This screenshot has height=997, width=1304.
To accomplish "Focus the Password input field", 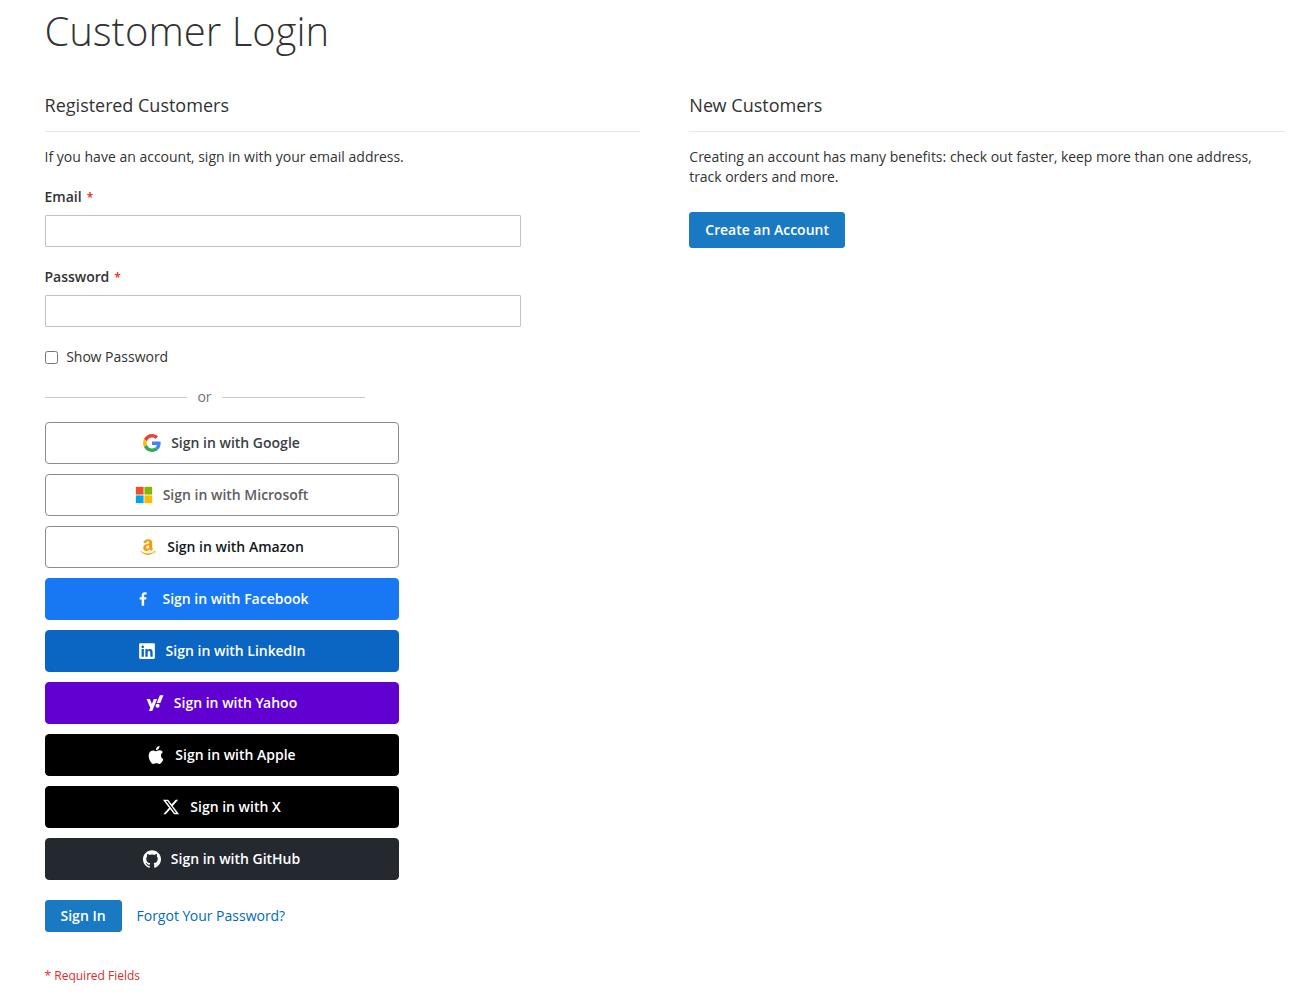I will [x=283, y=311].
